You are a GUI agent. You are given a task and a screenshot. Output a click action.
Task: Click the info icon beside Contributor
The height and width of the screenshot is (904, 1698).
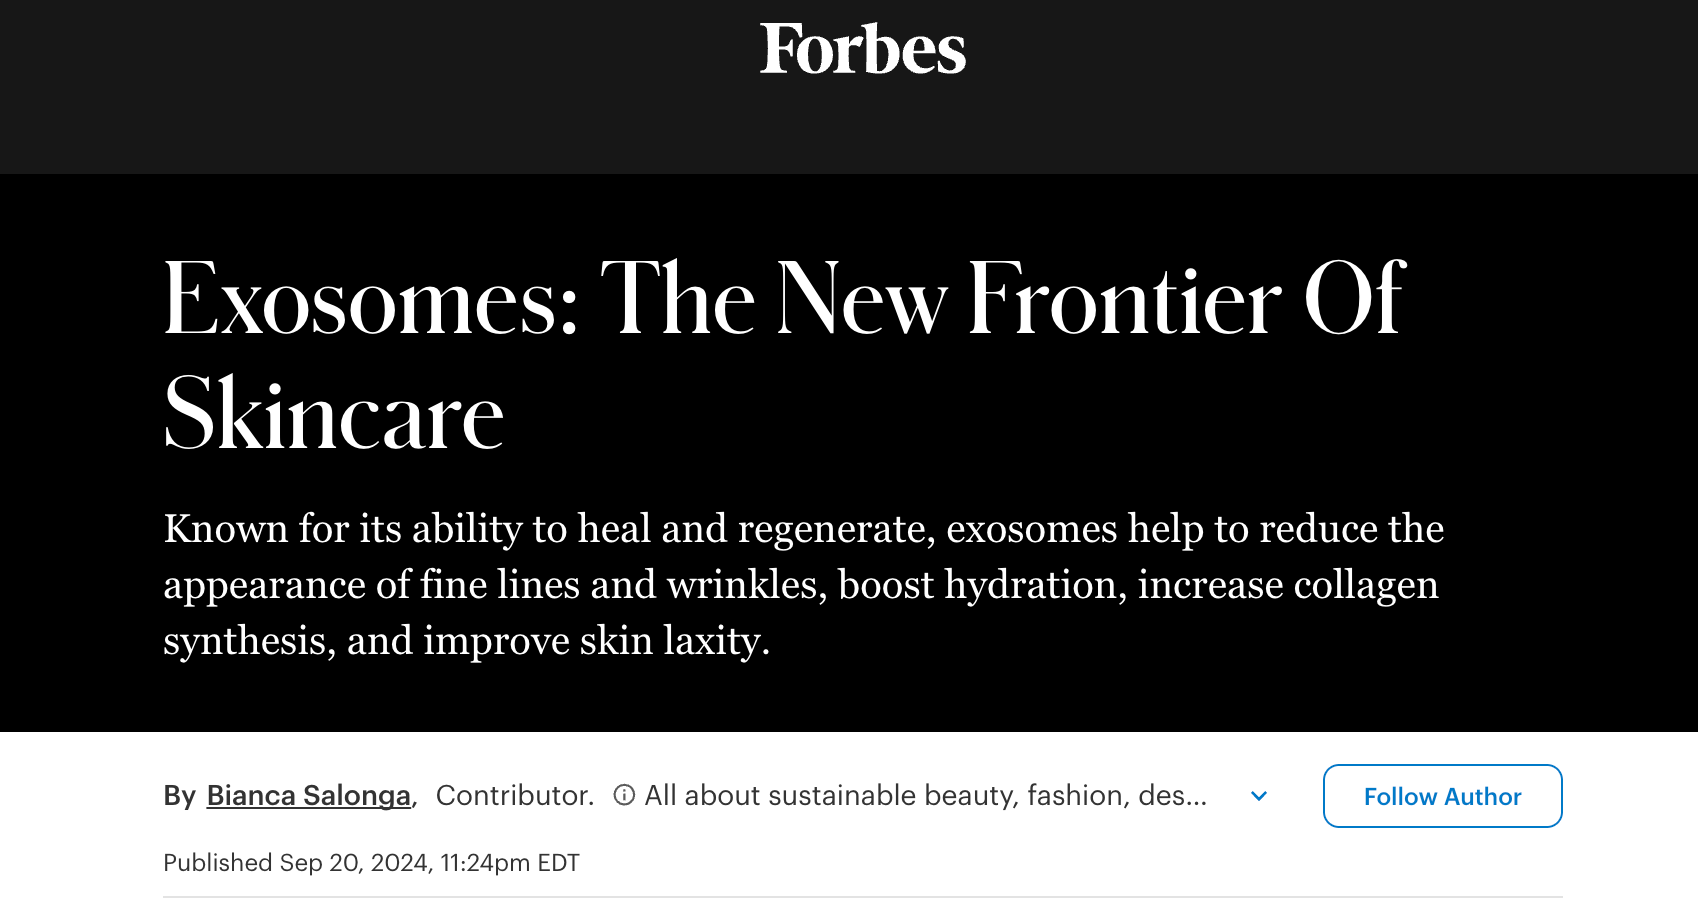click(624, 795)
